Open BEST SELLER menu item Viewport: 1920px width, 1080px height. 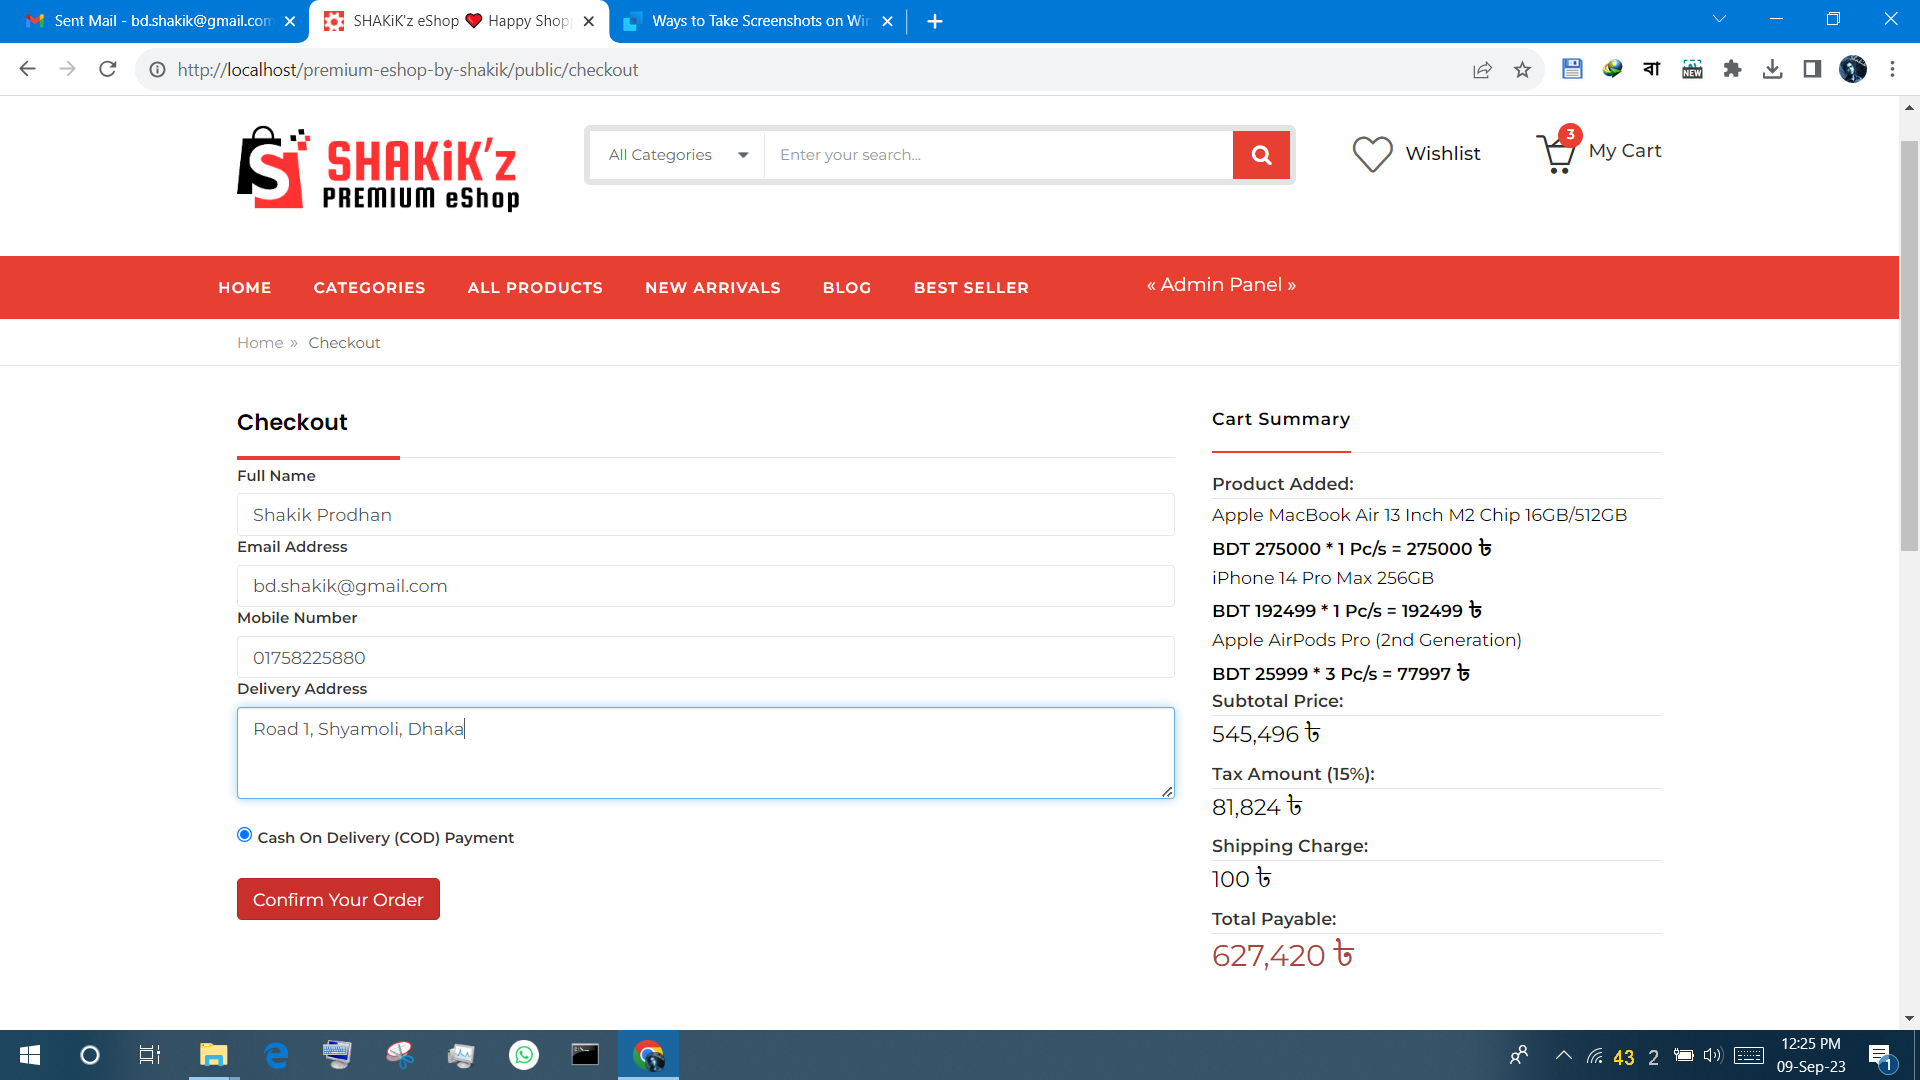tap(971, 288)
